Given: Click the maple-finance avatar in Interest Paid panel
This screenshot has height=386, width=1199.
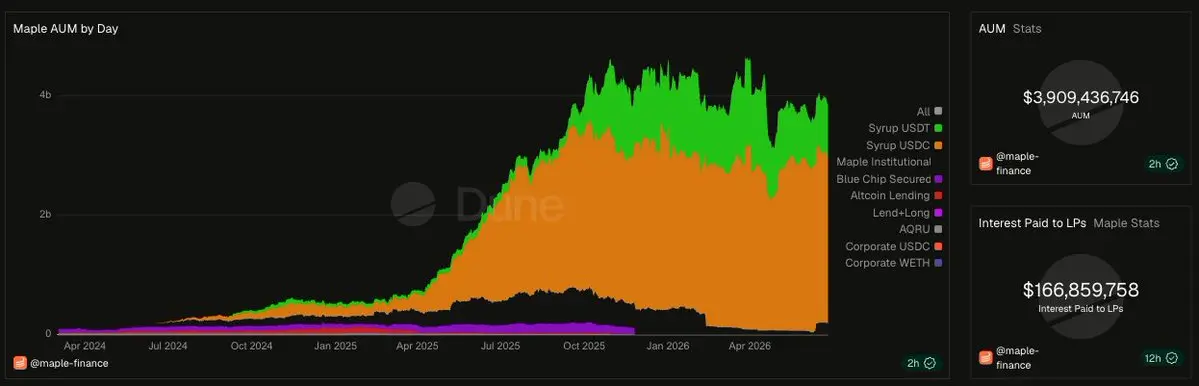Looking at the screenshot, I should click(x=986, y=357).
